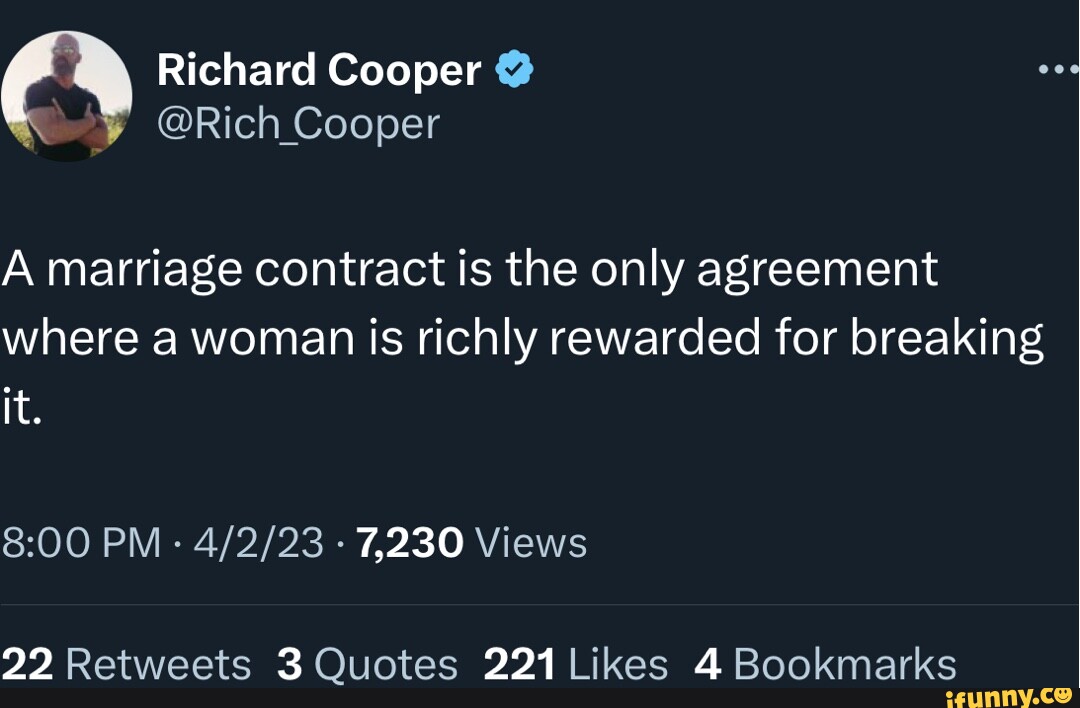This screenshot has width=1080, height=708.
Task: Click the word "breaking" in the tweet
Action: (945, 339)
